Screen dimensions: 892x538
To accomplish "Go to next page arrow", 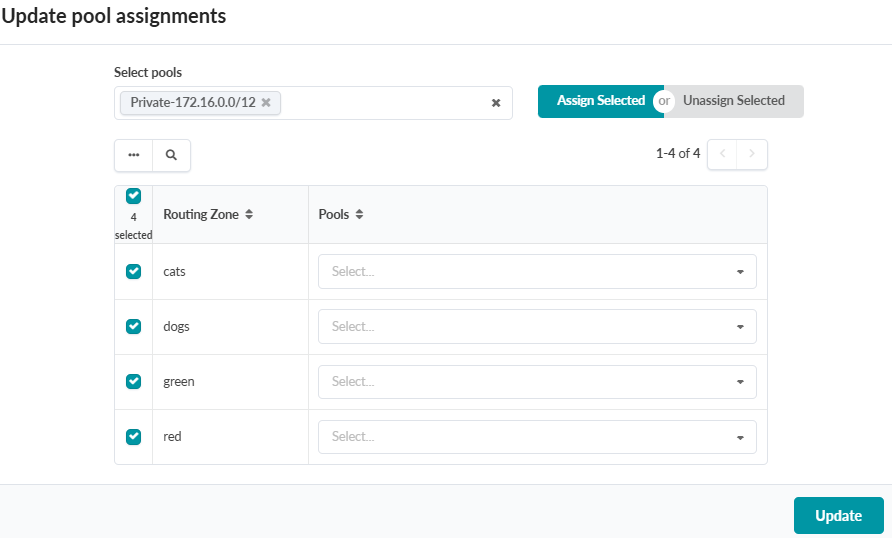I will [752, 154].
